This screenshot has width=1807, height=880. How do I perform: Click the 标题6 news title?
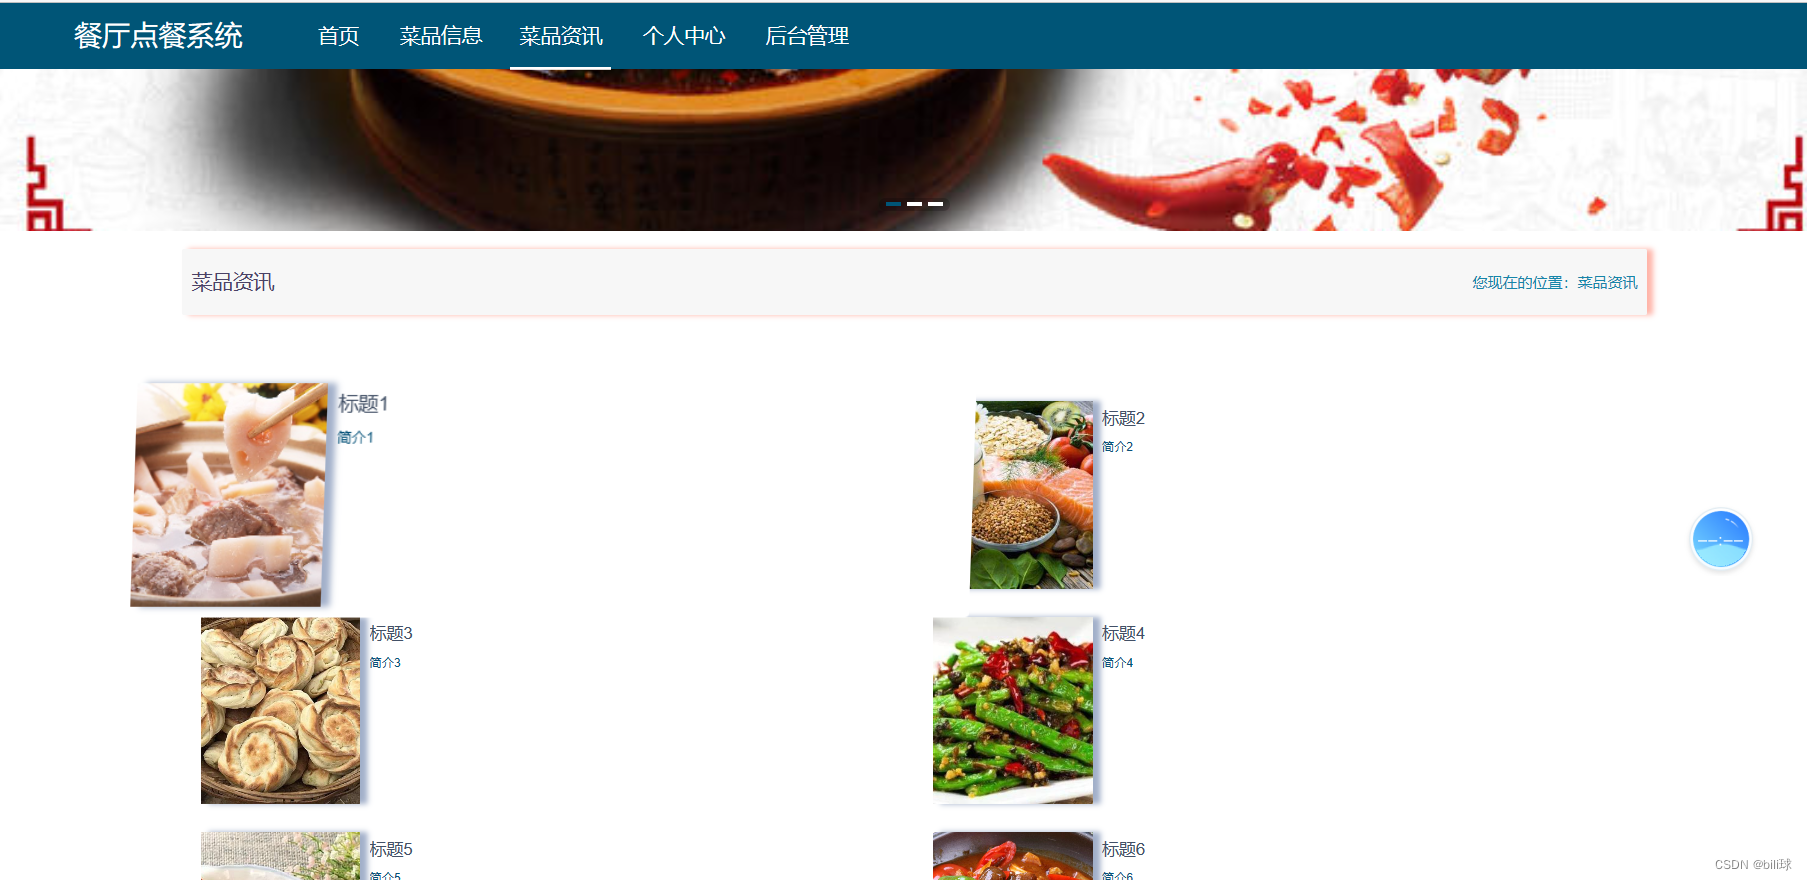[x=1123, y=849]
